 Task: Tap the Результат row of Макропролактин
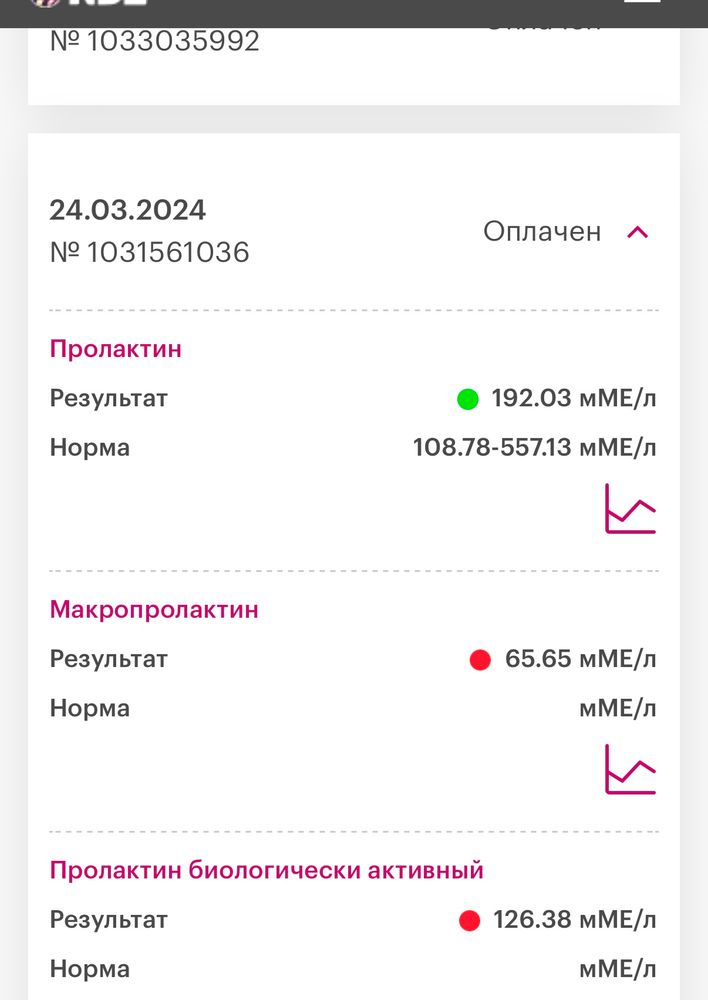tap(108, 658)
